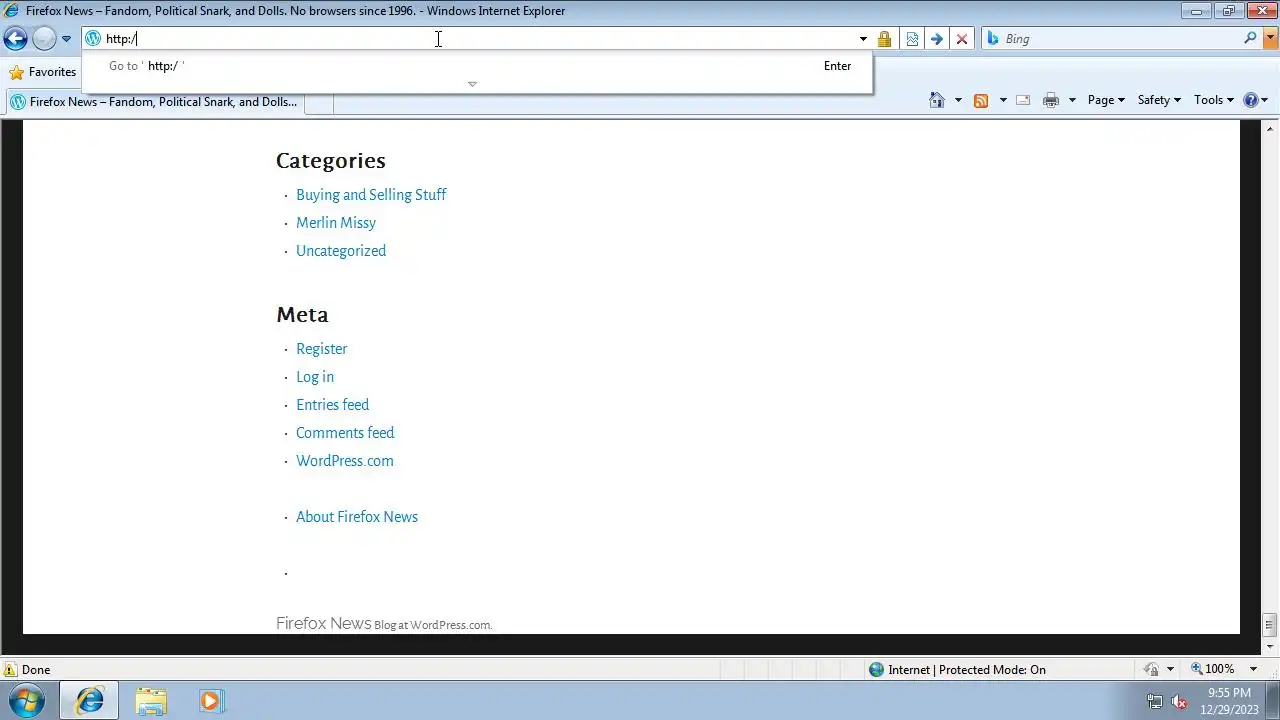Open the Windows Start orb

(27, 700)
